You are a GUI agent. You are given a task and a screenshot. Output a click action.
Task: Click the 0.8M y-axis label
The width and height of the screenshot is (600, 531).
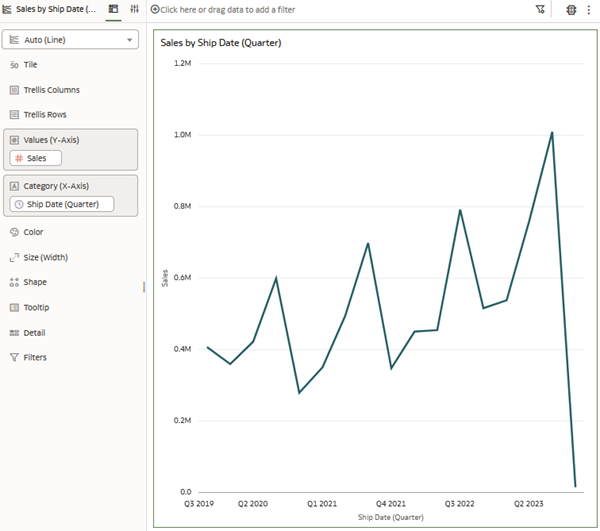click(183, 206)
